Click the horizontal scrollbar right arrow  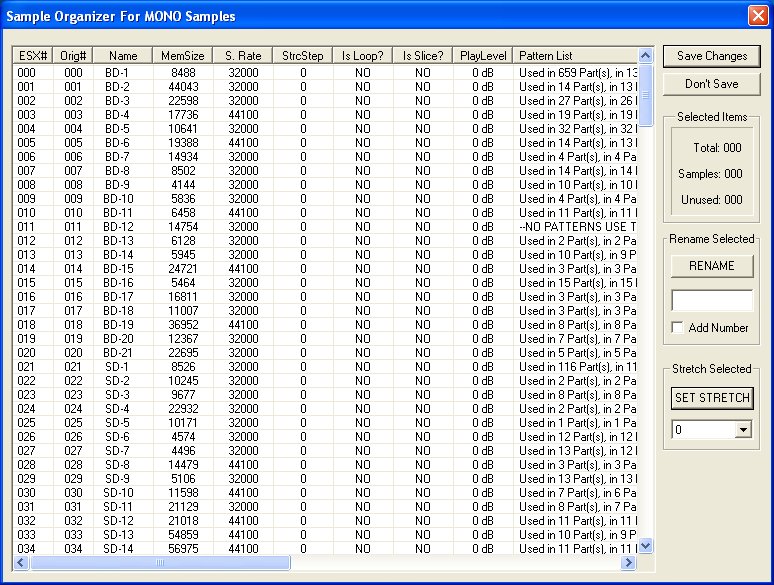(x=628, y=562)
